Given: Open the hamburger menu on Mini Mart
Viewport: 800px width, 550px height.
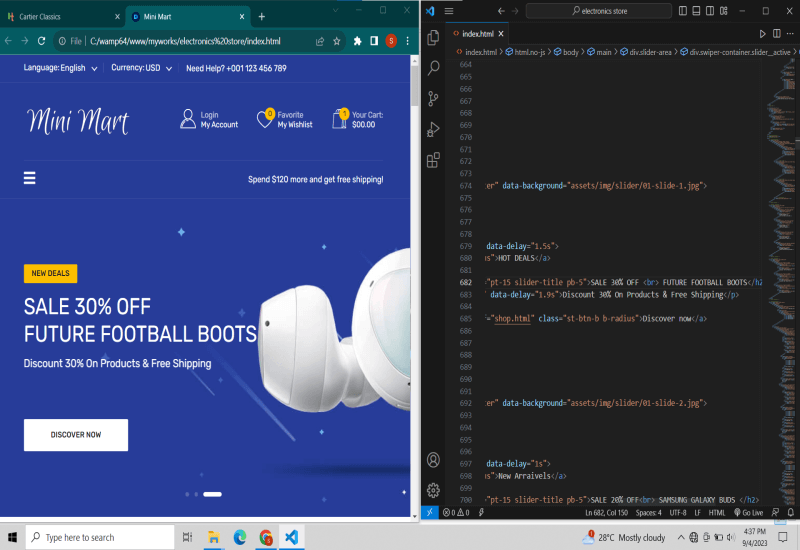Looking at the screenshot, I should (x=30, y=178).
